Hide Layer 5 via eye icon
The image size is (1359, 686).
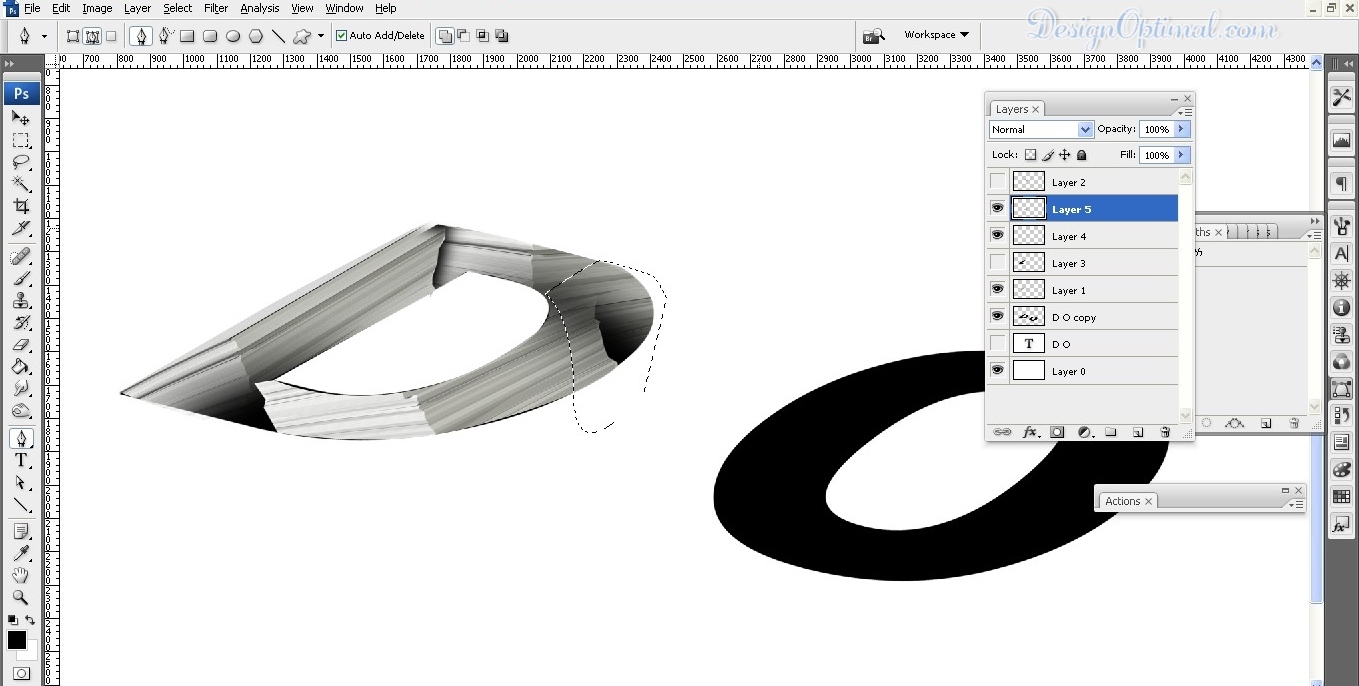pos(997,209)
